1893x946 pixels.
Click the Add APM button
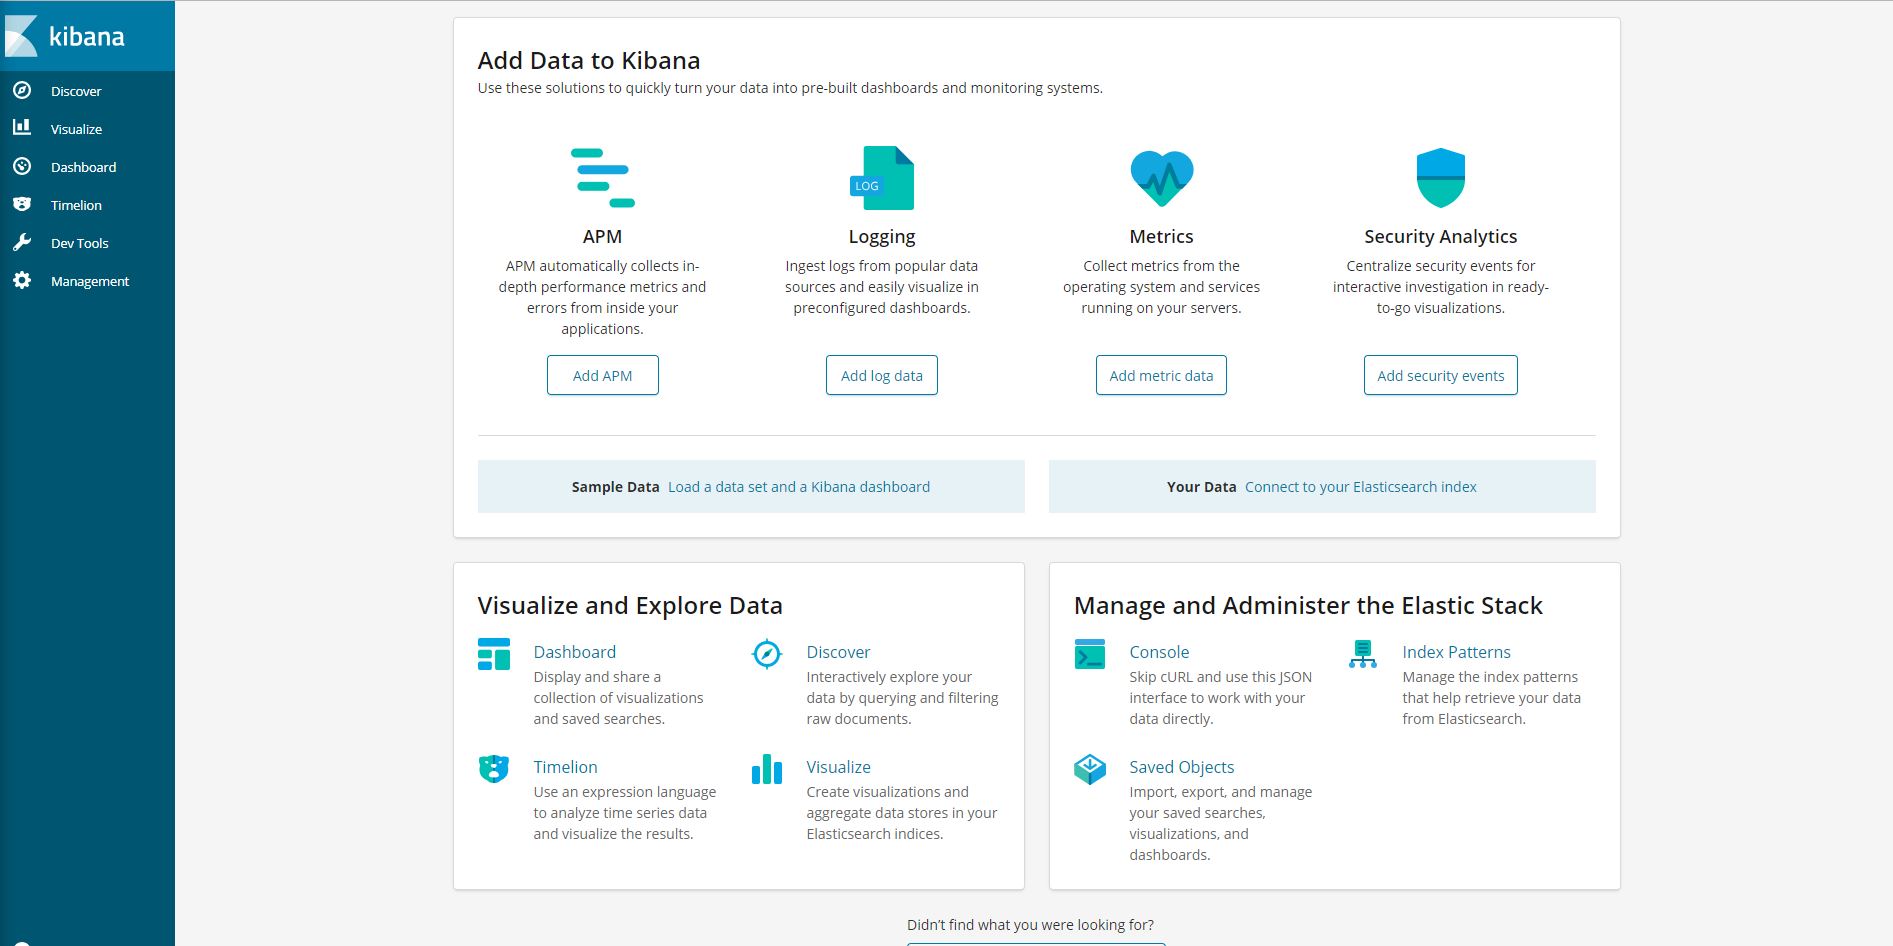pyautogui.click(x=602, y=375)
